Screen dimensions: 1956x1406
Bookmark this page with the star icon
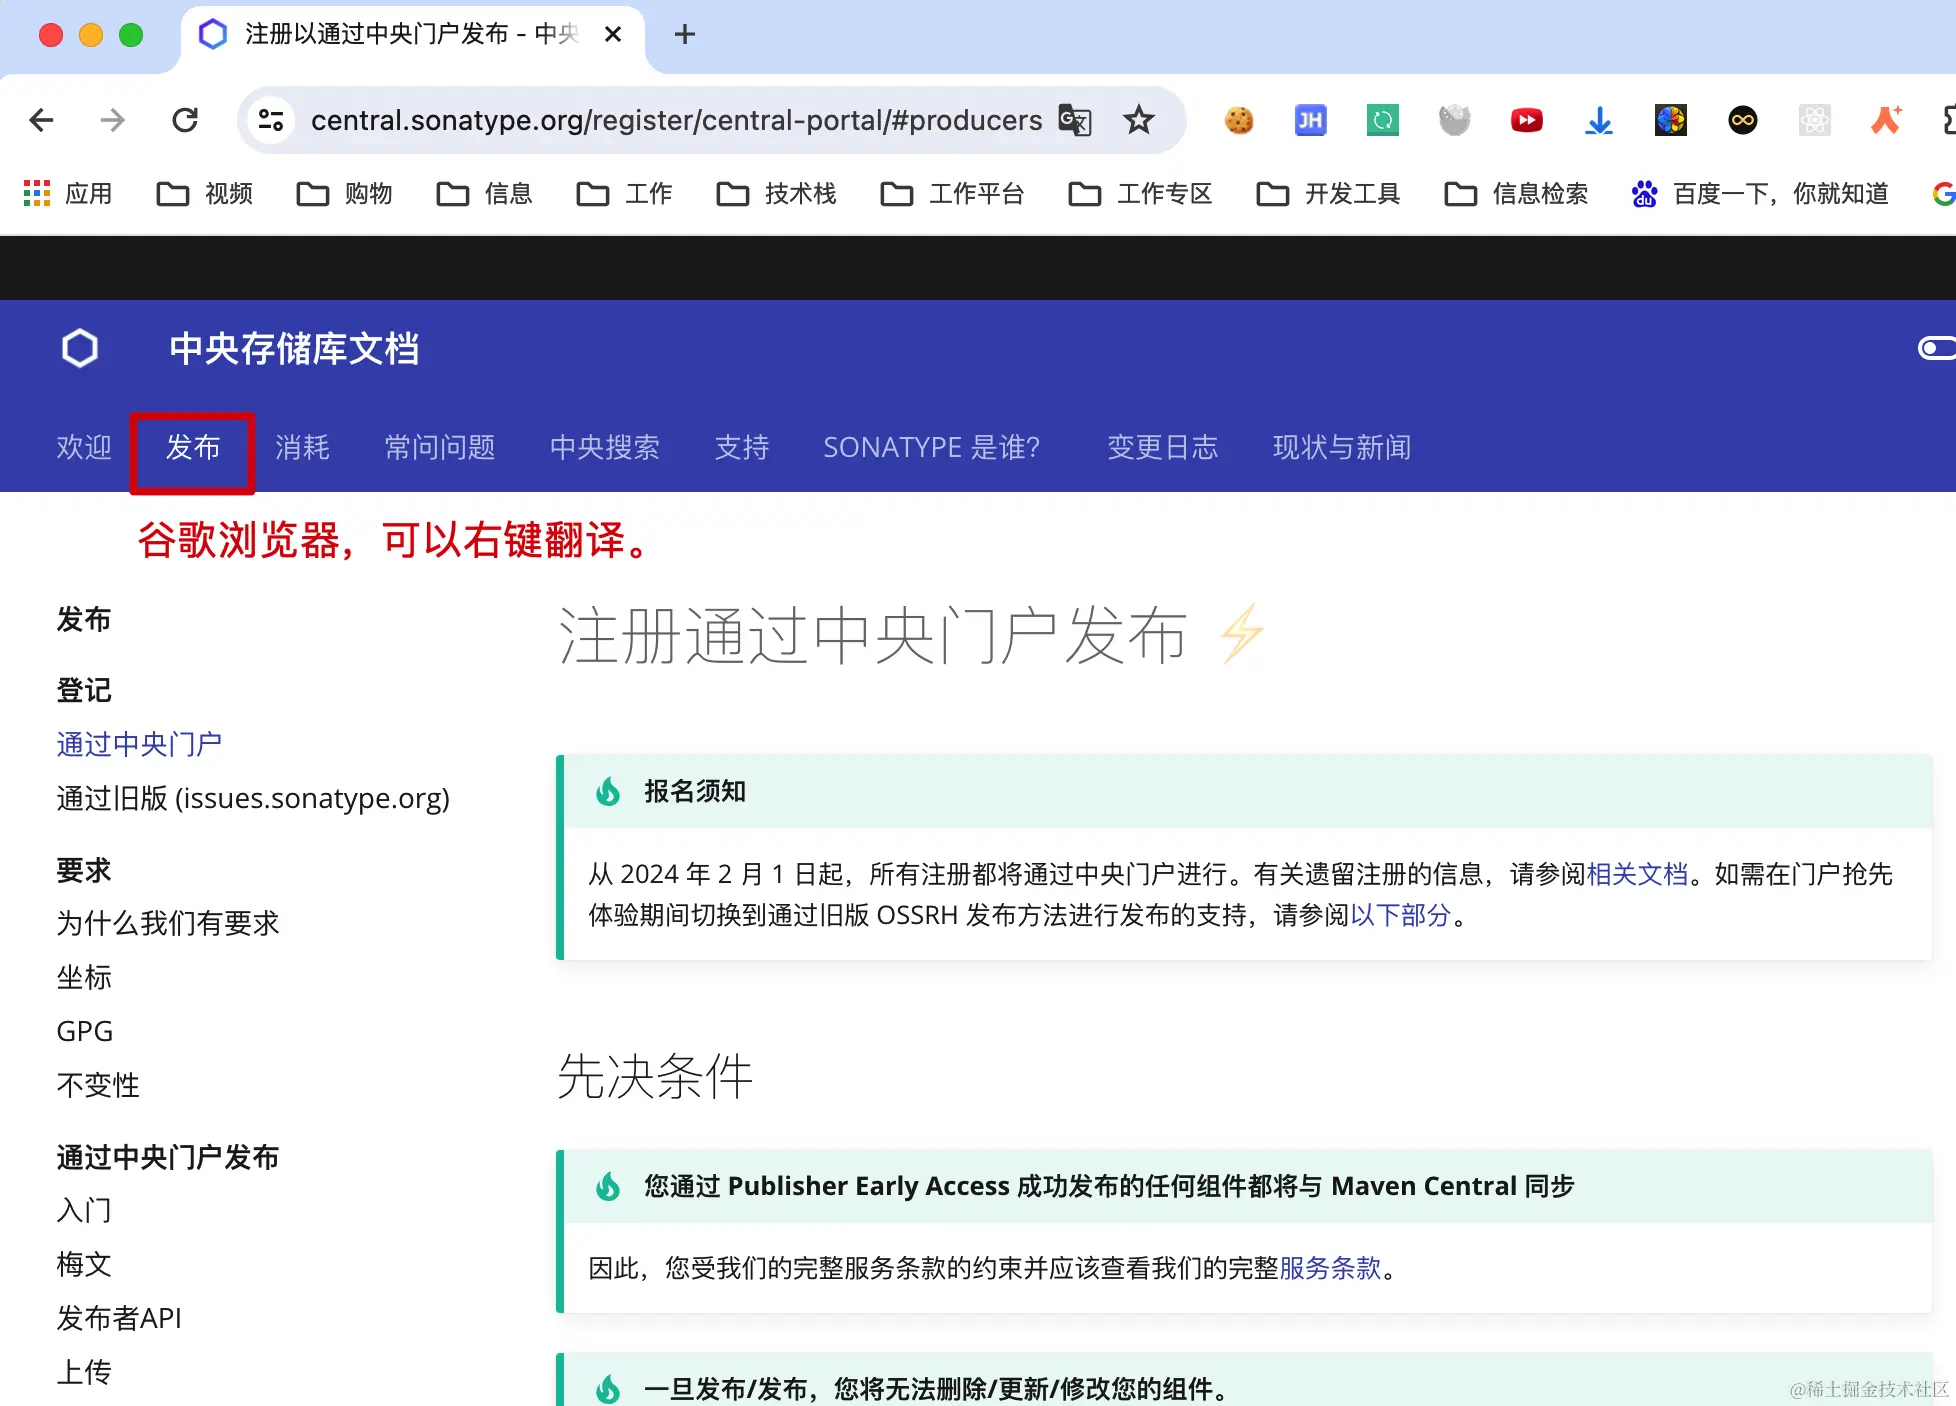1138,121
